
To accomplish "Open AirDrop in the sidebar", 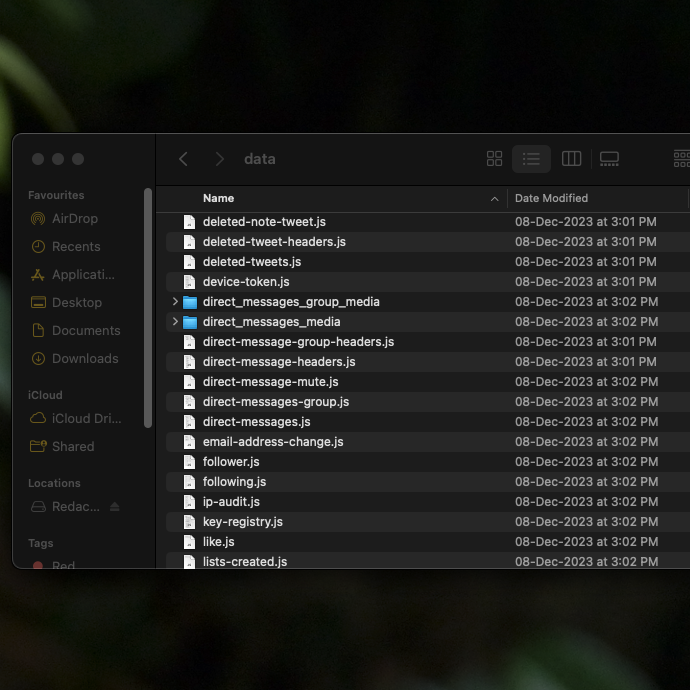I will [x=74, y=219].
